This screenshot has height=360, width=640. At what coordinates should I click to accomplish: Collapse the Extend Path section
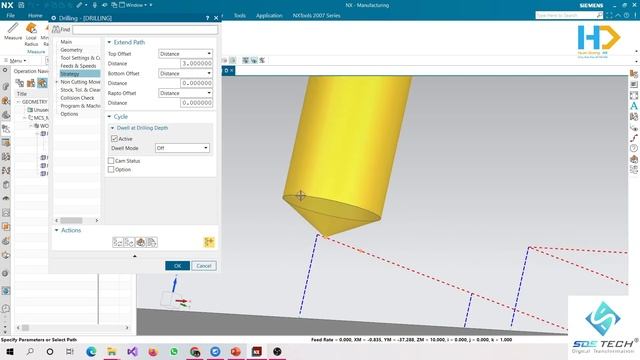pyautogui.click(x=109, y=42)
